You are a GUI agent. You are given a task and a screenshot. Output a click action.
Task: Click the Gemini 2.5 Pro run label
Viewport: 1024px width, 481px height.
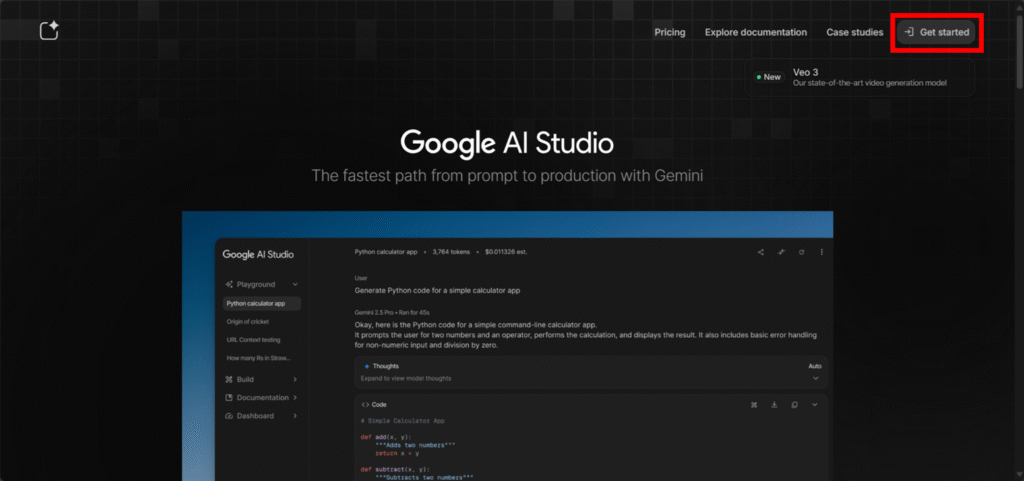392,313
